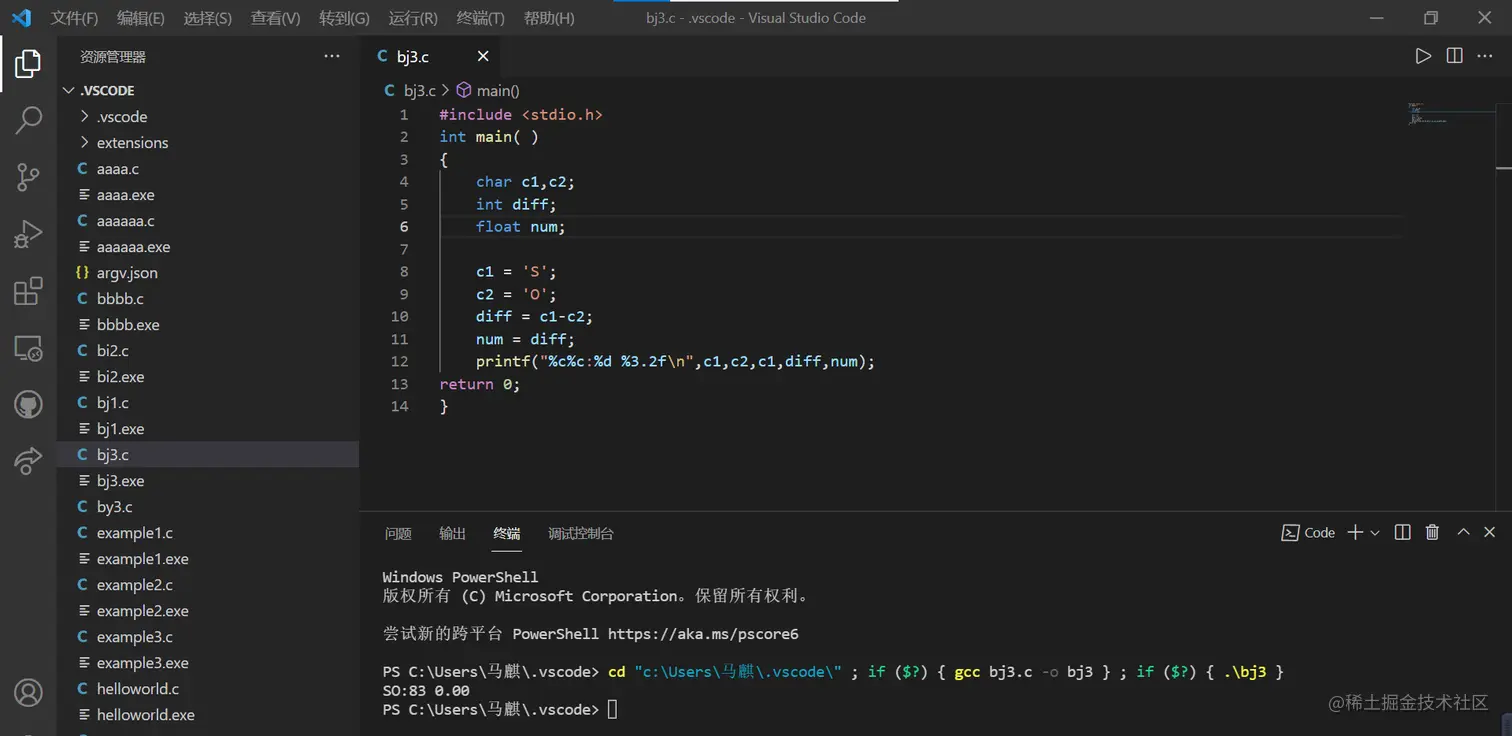Open the Remote Explorer view
Viewport: 1512px width, 736px height.
point(28,348)
